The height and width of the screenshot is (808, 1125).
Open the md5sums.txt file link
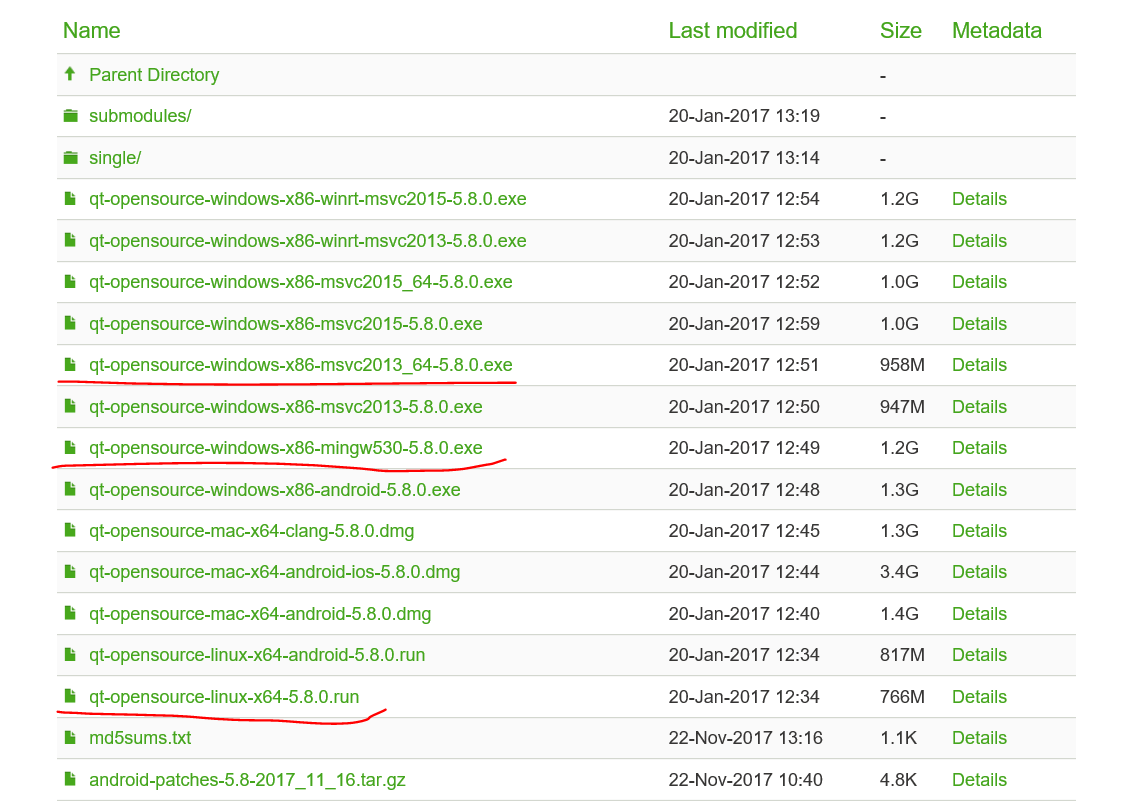pos(140,738)
